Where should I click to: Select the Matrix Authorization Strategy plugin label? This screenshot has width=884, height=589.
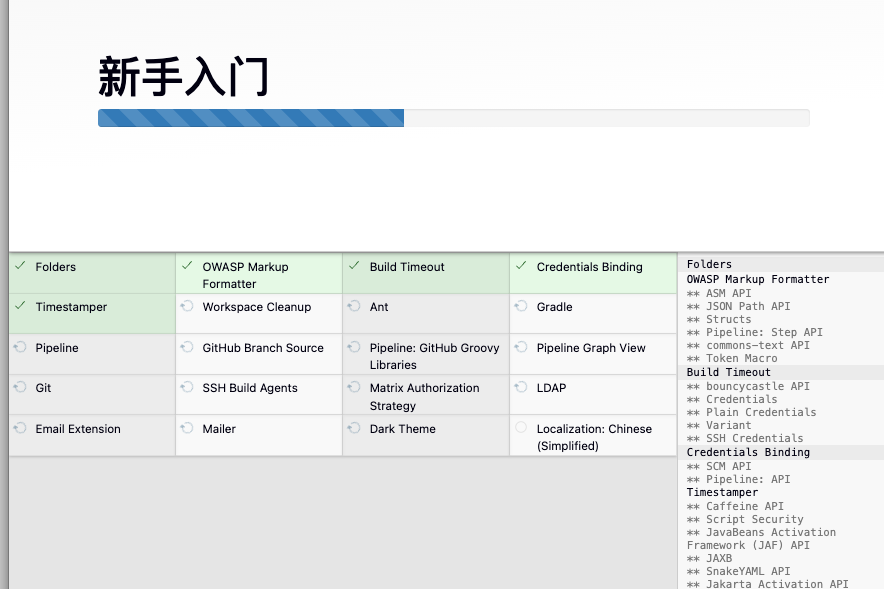click(425, 397)
